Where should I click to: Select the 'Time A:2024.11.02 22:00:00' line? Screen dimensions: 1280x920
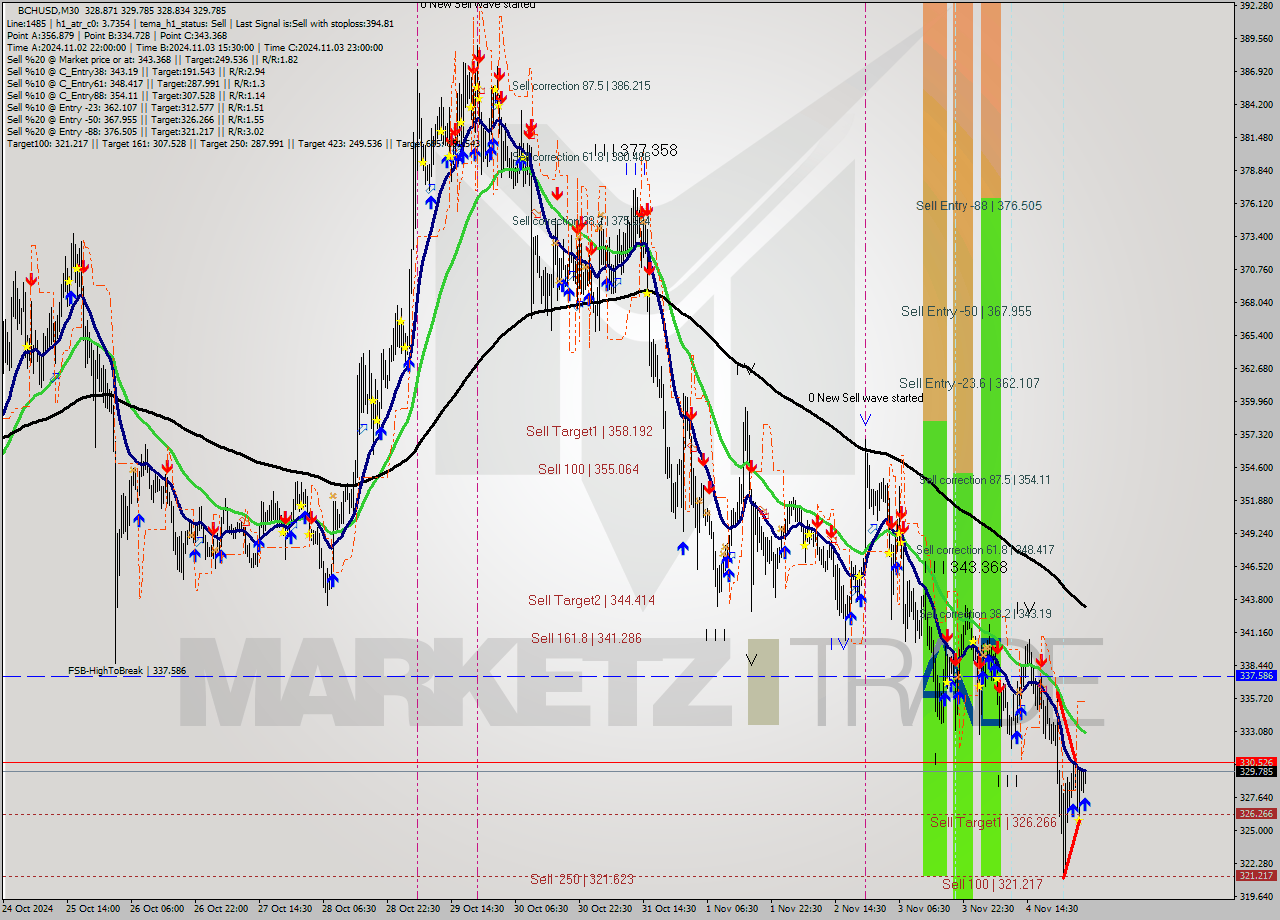(x=66, y=47)
